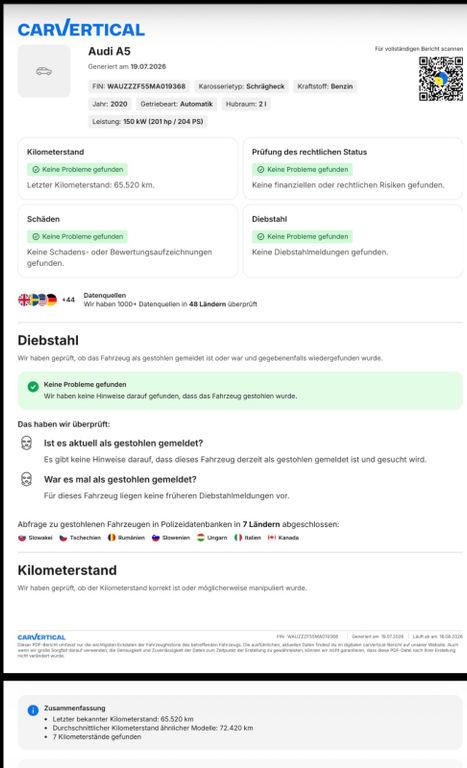Click the Kraftstoff Benzin chip
This screenshot has height=768, width=467.
[x=325, y=86]
